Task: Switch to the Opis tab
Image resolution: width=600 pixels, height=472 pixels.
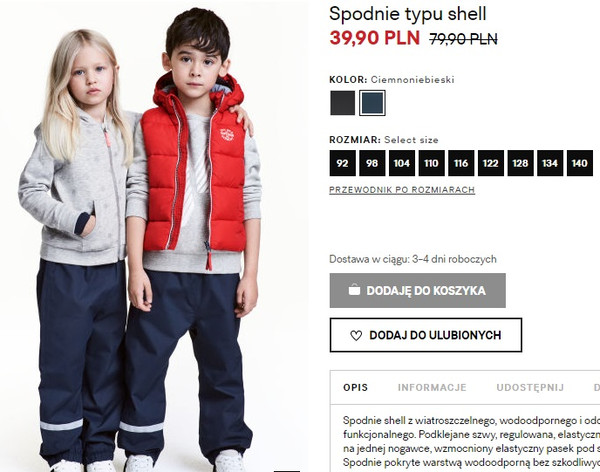Action: pos(355,387)
